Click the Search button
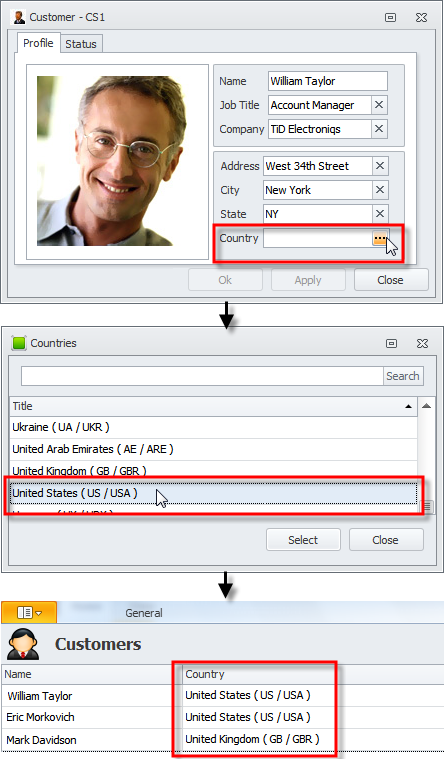 (x=403, y=376)
